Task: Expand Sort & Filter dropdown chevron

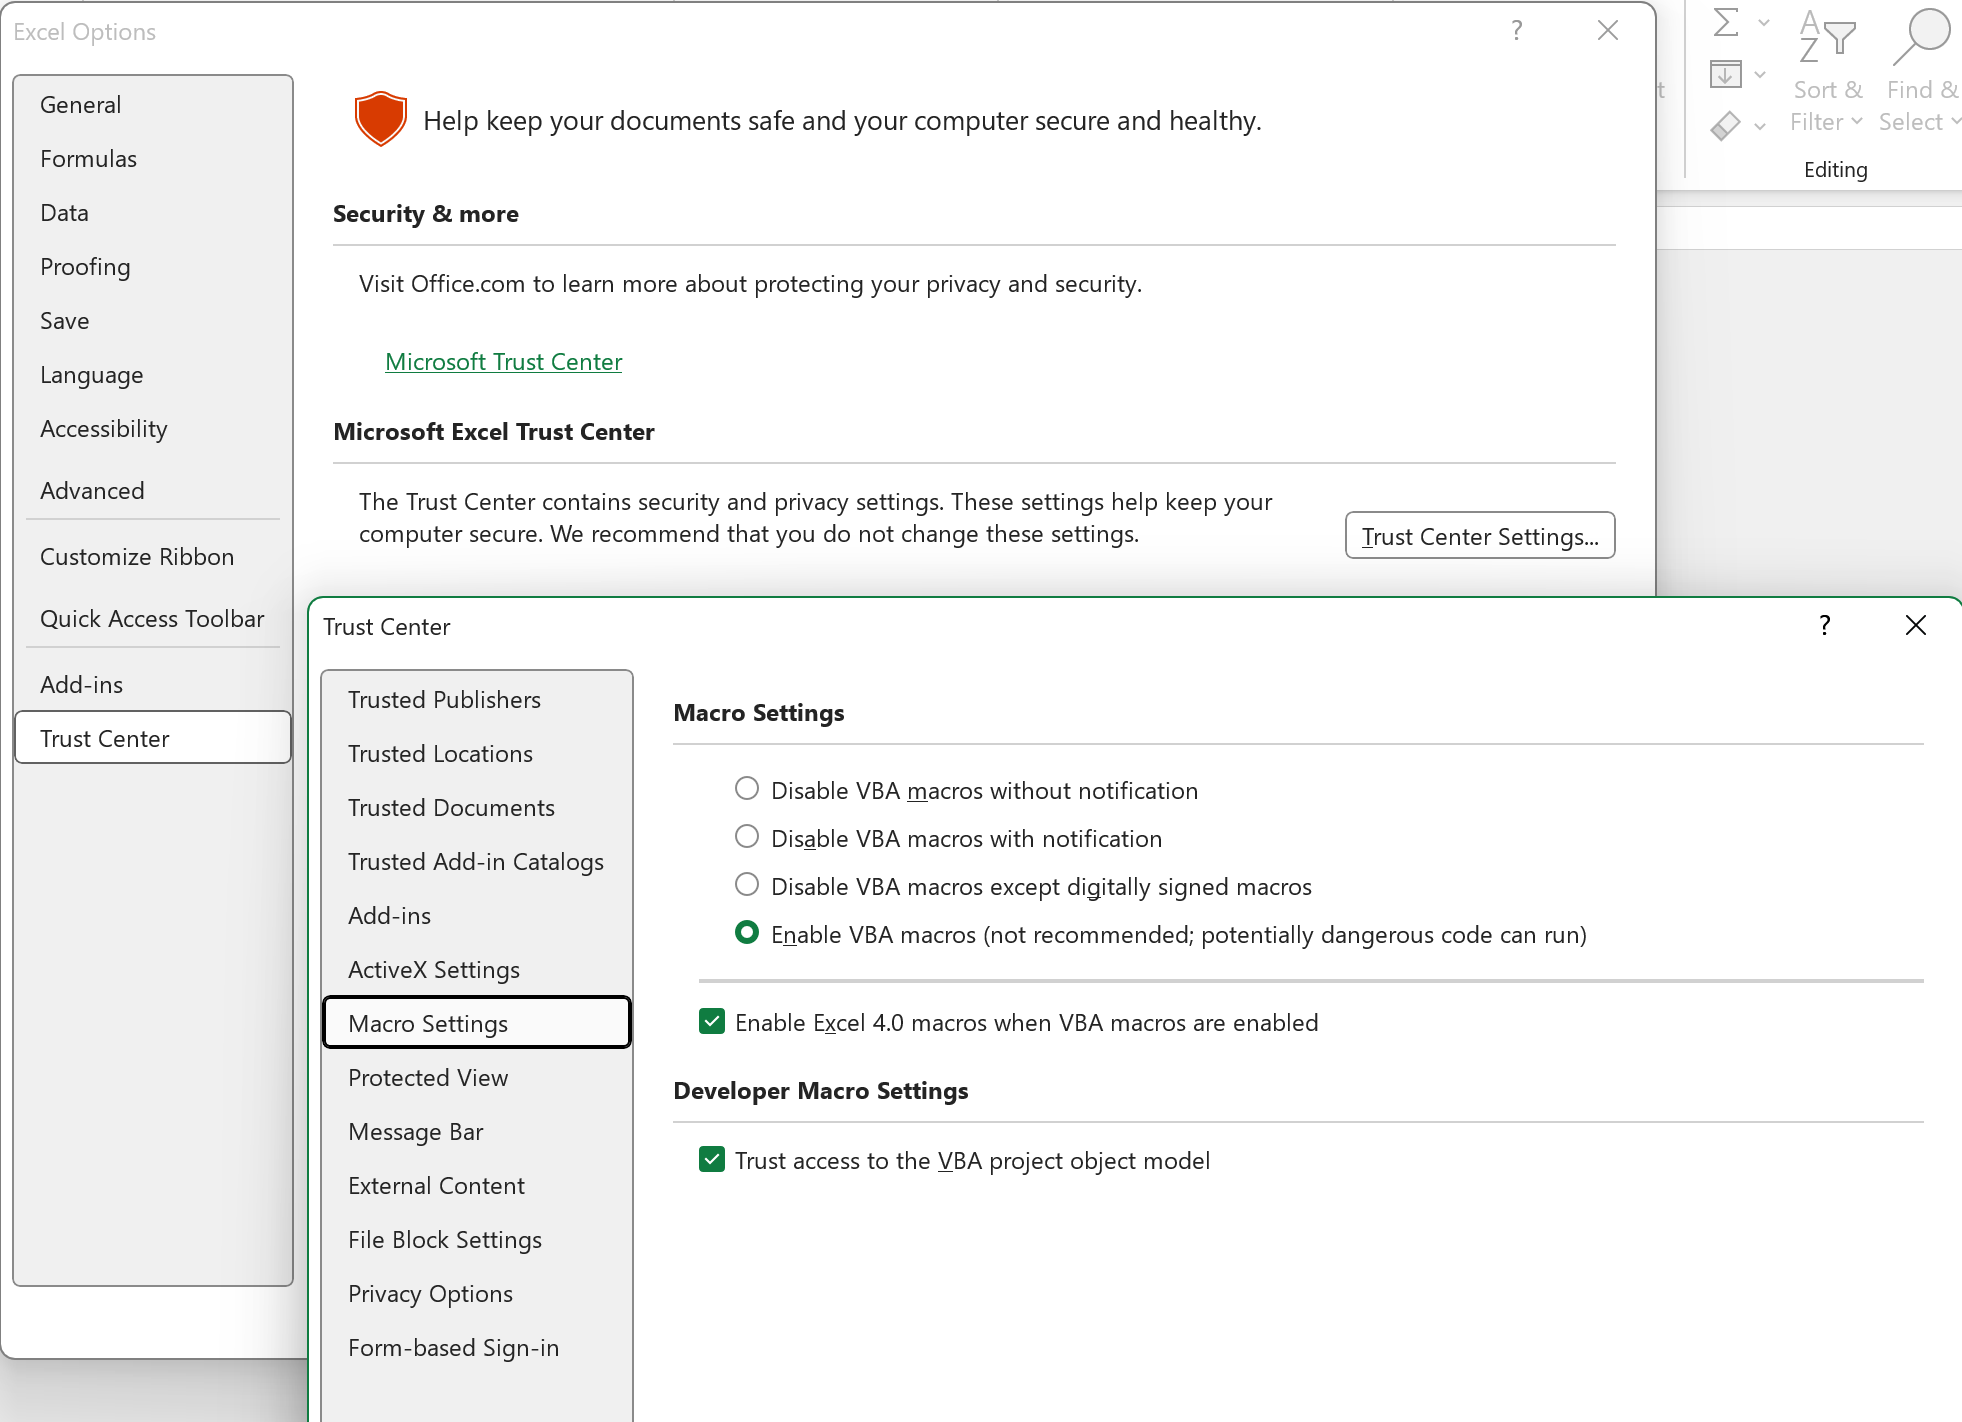Action: pyautogui.click(x=1857, y=122)
